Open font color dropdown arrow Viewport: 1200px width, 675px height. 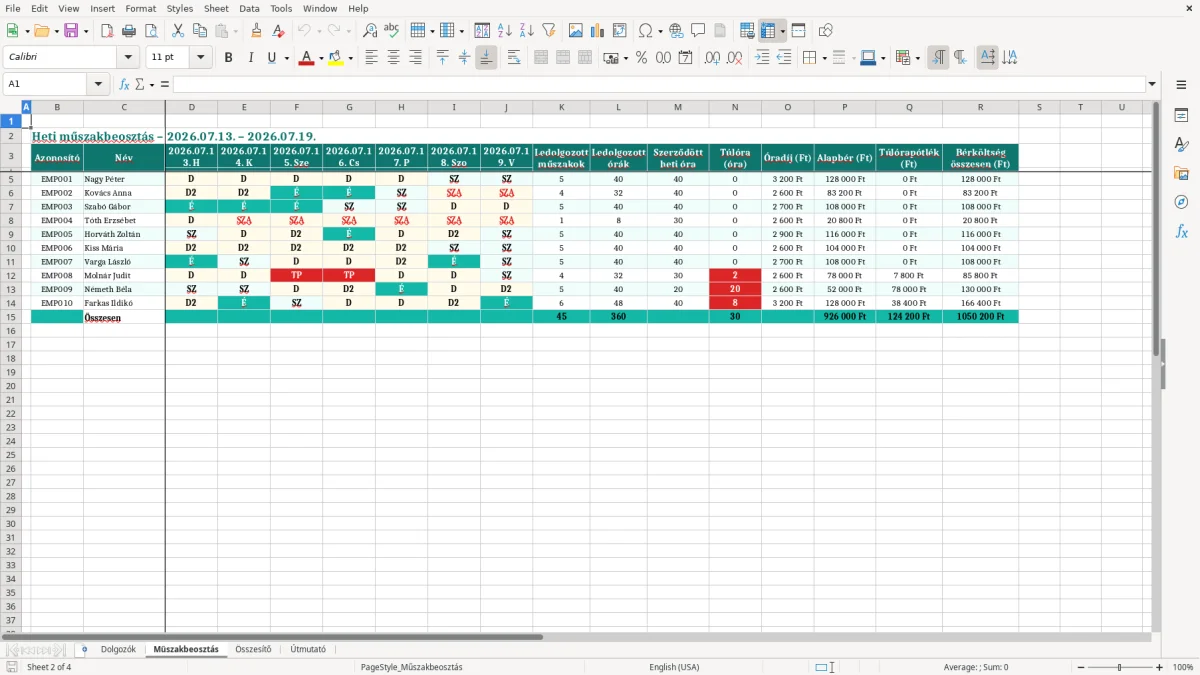point(320,58)
